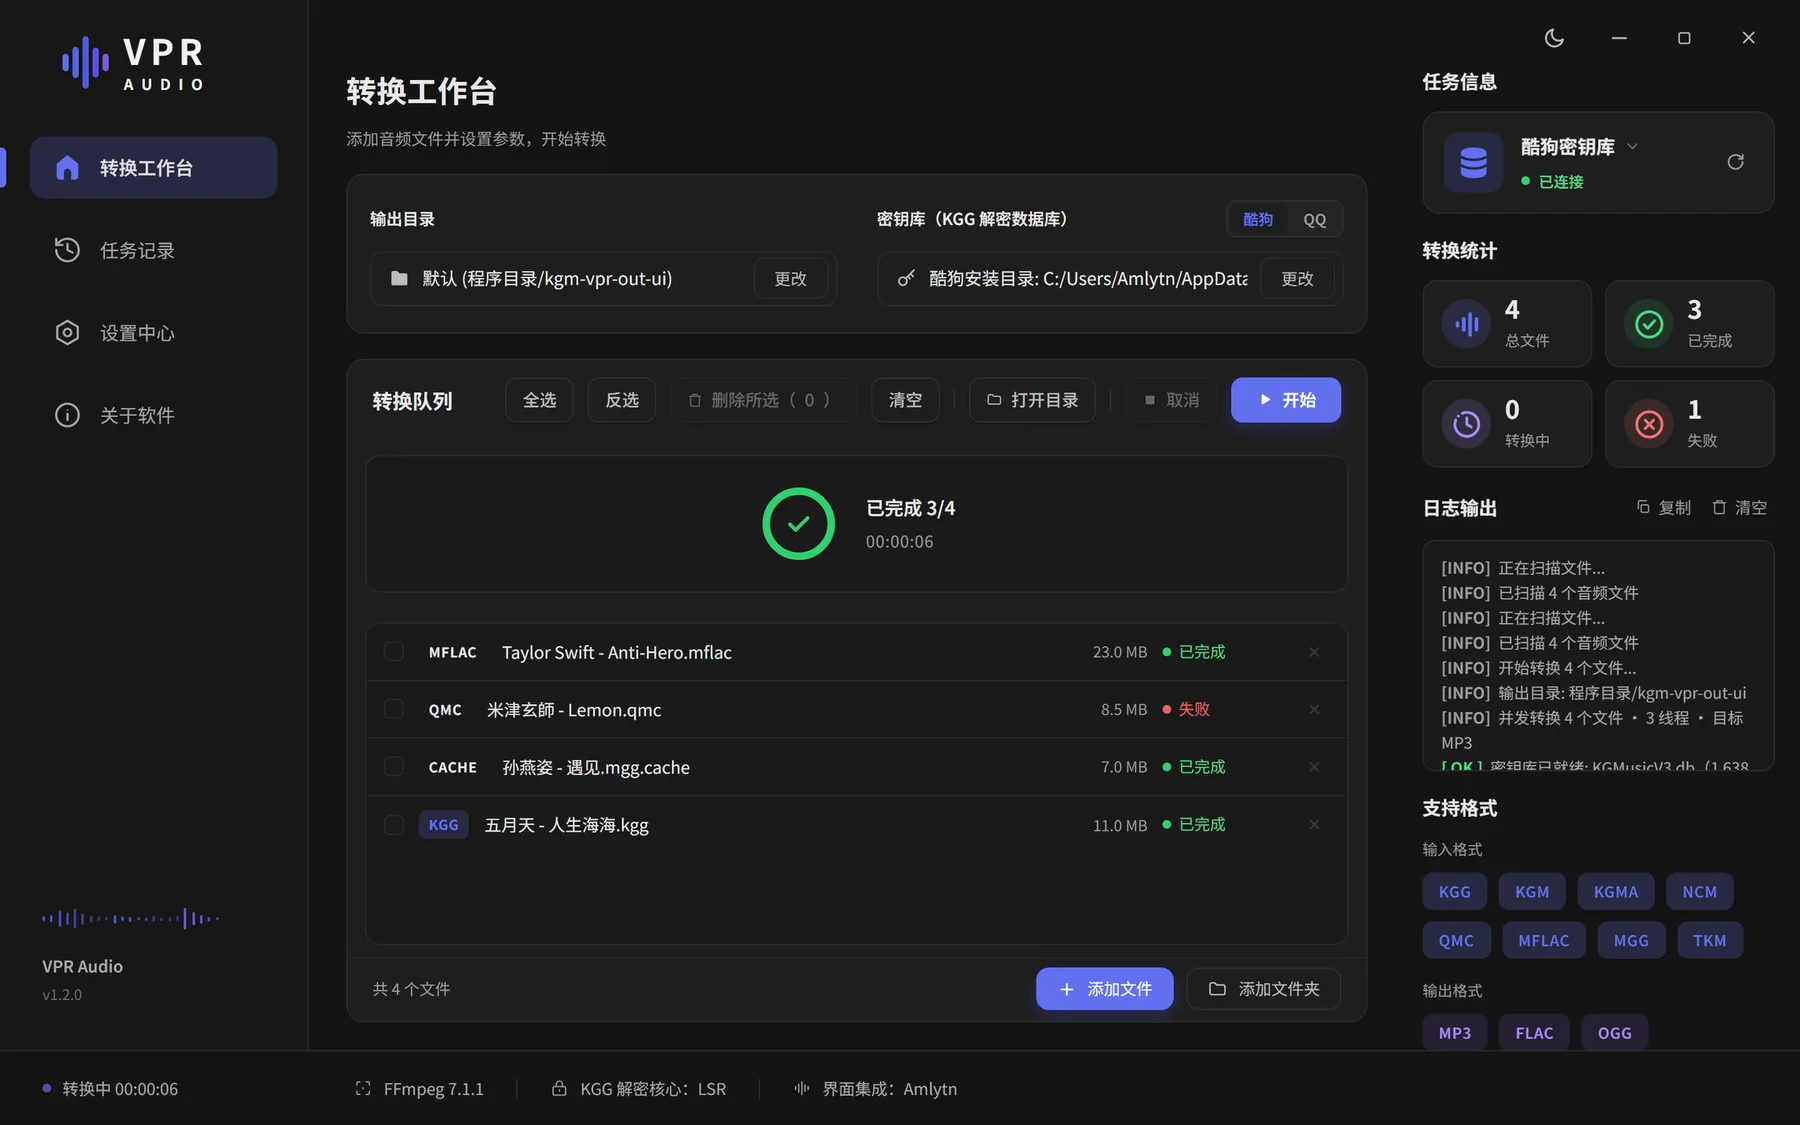The image size is (1800, 1125).
Task: Check the 米津玄師 - Lemon.qmc checkbox
Action: tap(394, 709)
